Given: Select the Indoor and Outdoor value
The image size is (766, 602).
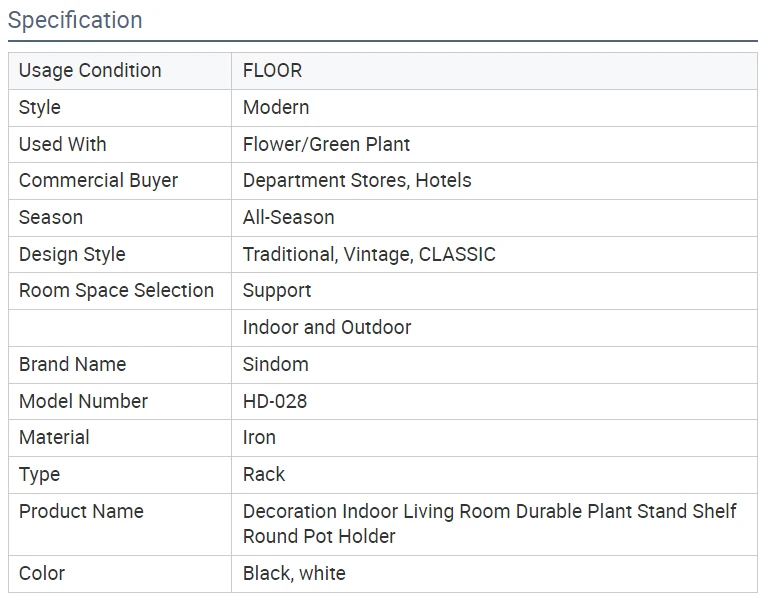Looking at the screenshot, I should tap(327, 327).
